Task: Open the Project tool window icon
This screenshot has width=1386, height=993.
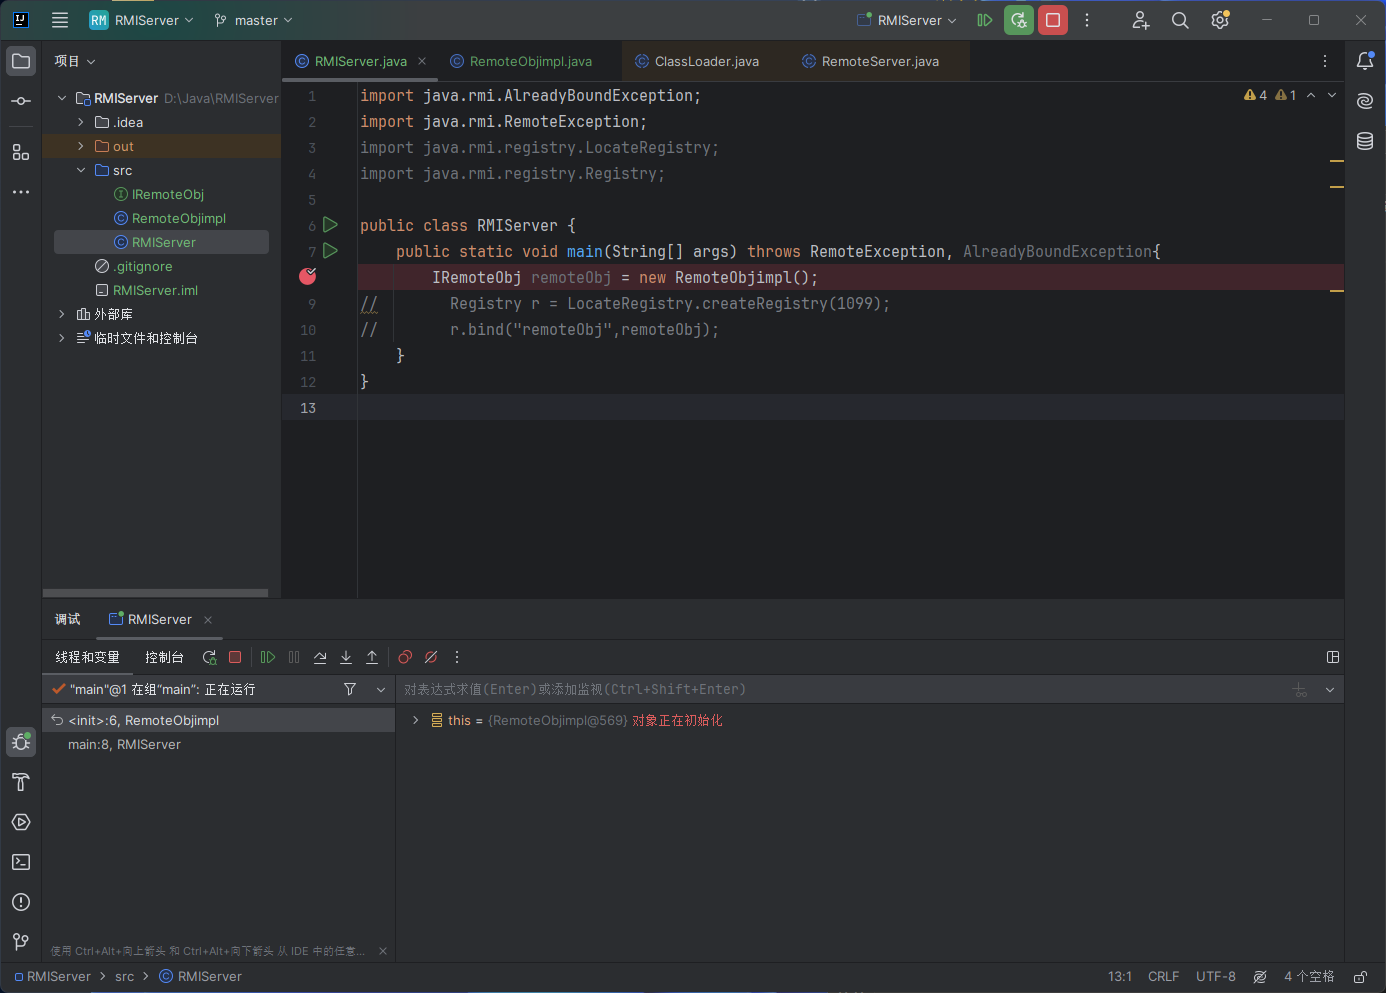Action: point(21,61)
